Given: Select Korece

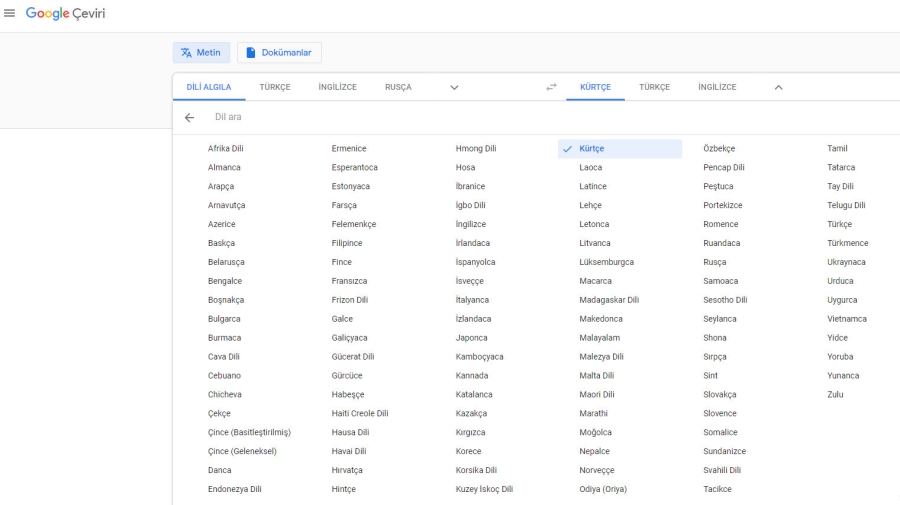Looking at the screenshot, I should coord(468,452).
